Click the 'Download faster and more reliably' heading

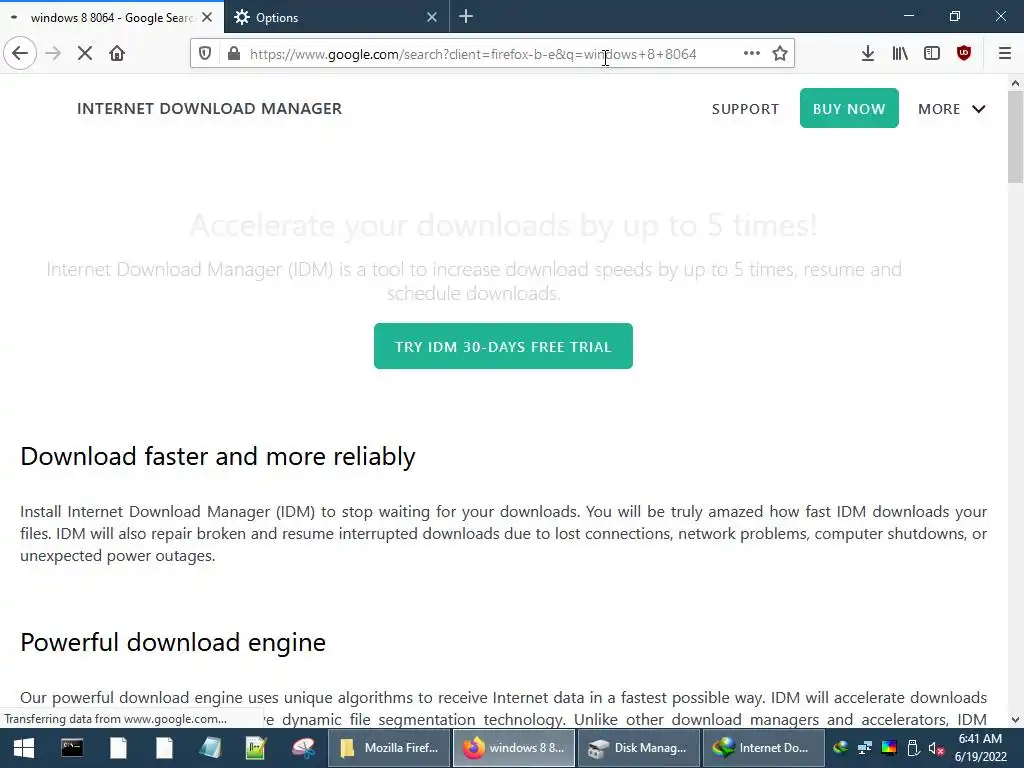coord(217,456)
